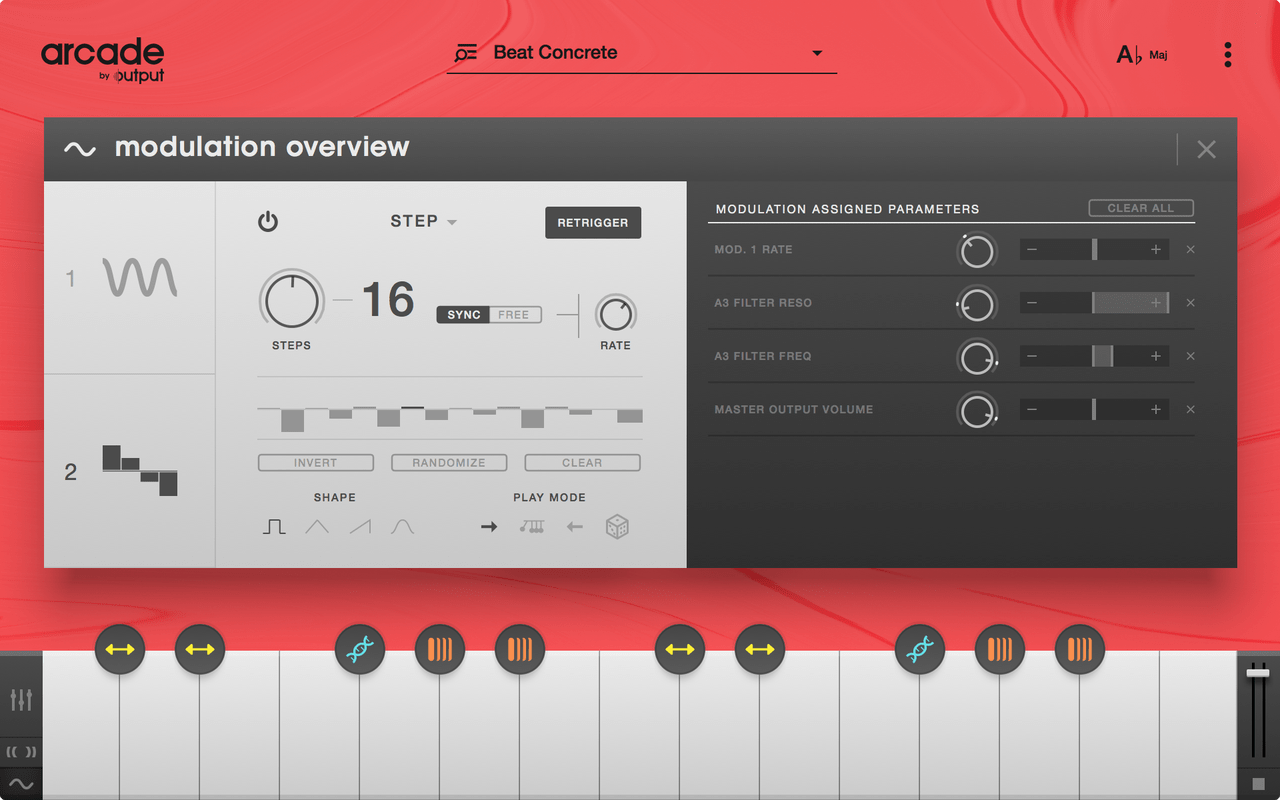Click the step sequencer bars display
The width and height of the screenshot is (1280, 800).
[x=450, y=410]
